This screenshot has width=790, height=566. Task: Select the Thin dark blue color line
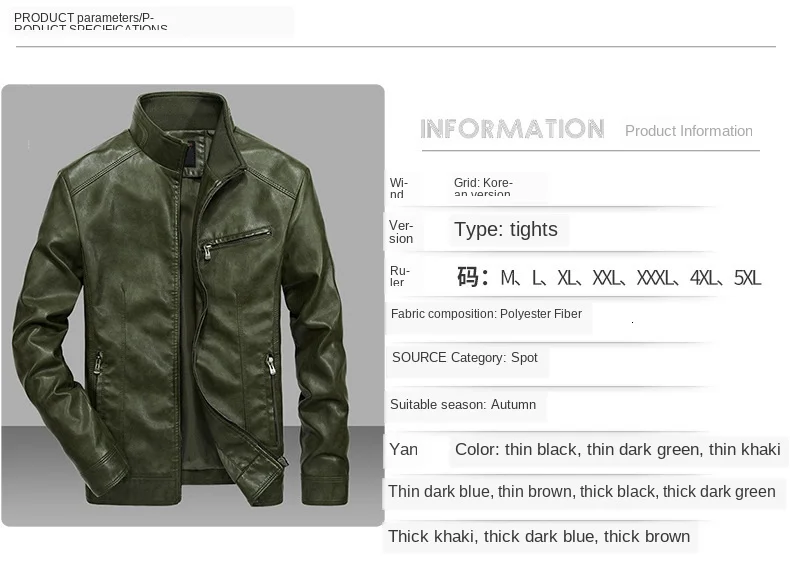point(581,491)
